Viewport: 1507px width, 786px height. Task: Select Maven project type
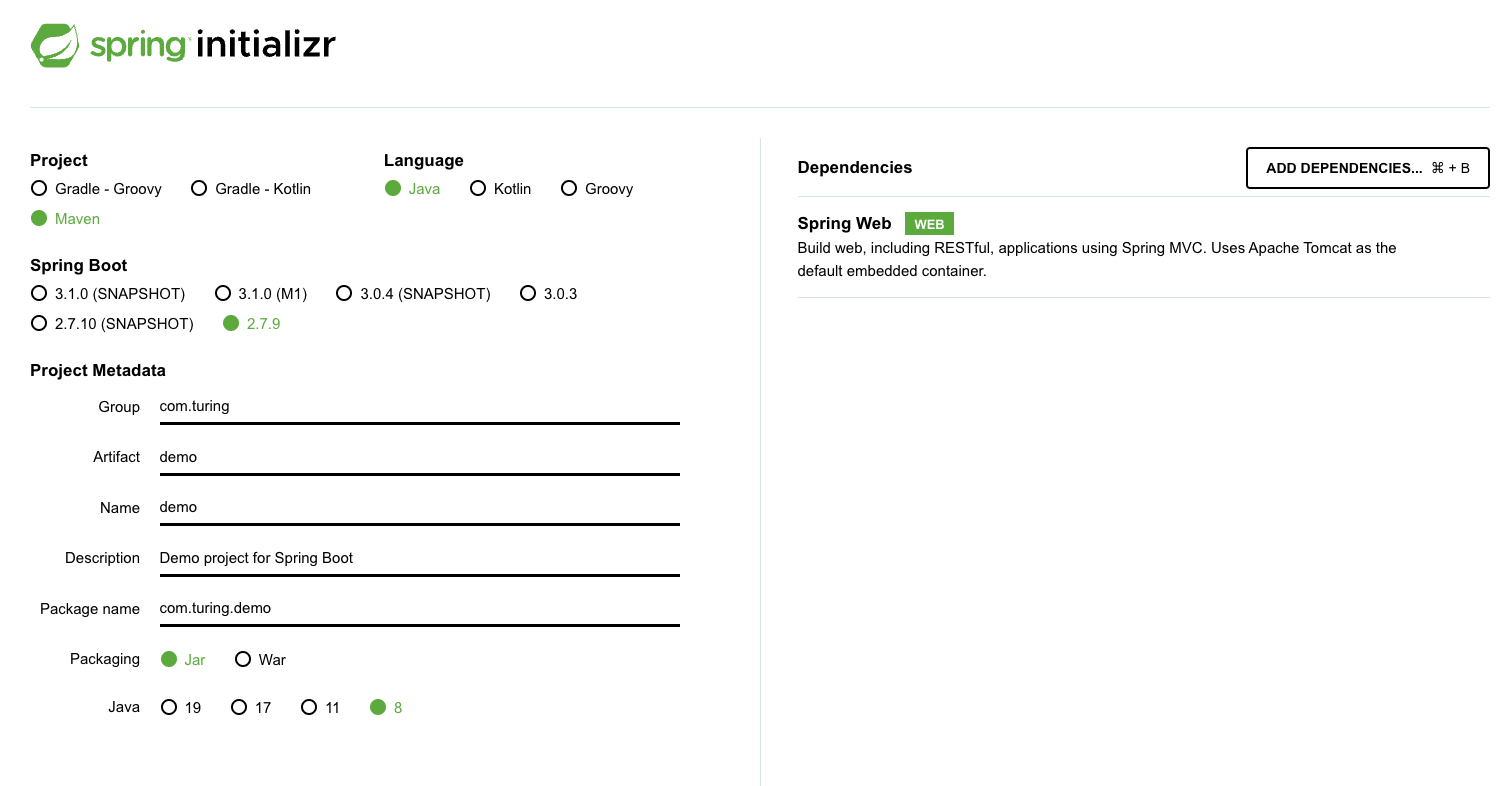pos(66,218)
